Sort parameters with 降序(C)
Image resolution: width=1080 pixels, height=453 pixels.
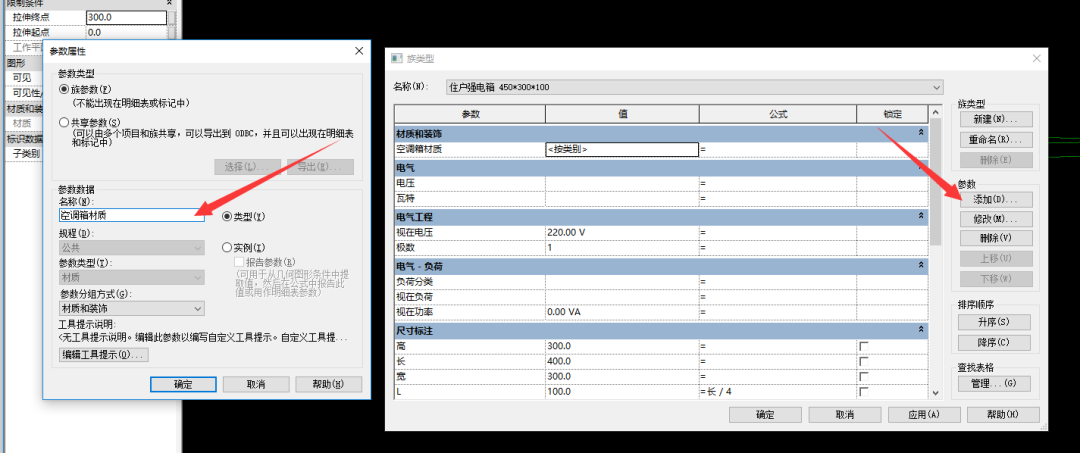tap(995, 343)
